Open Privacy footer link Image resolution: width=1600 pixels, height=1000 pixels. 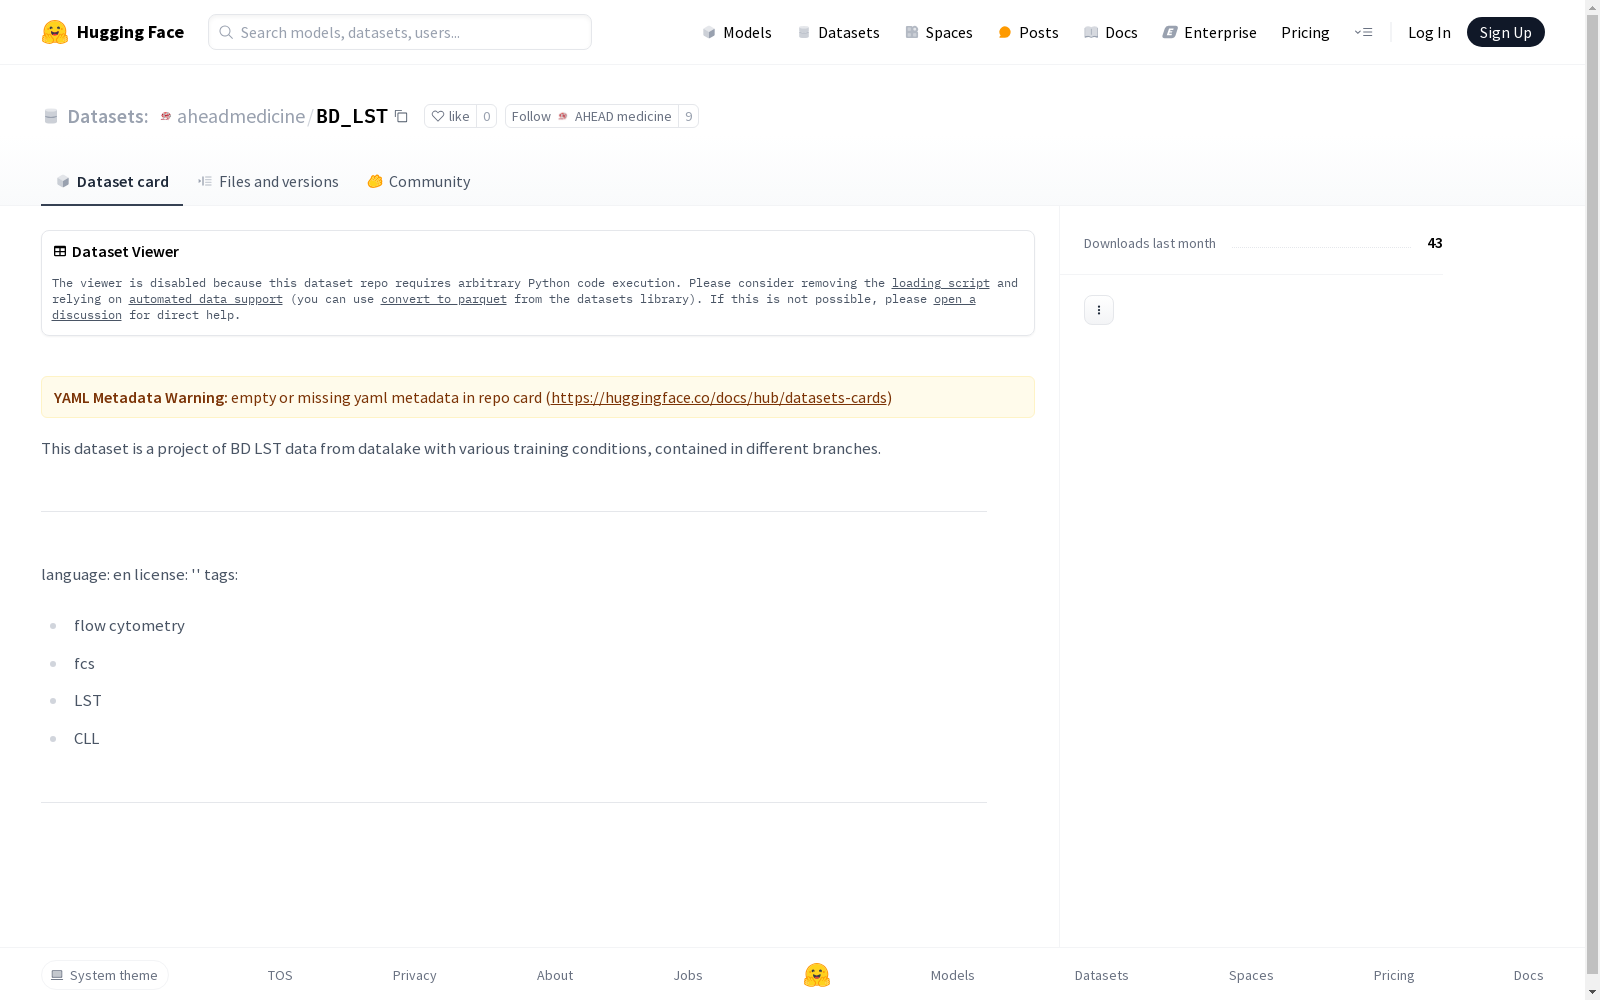click(414, 975)
